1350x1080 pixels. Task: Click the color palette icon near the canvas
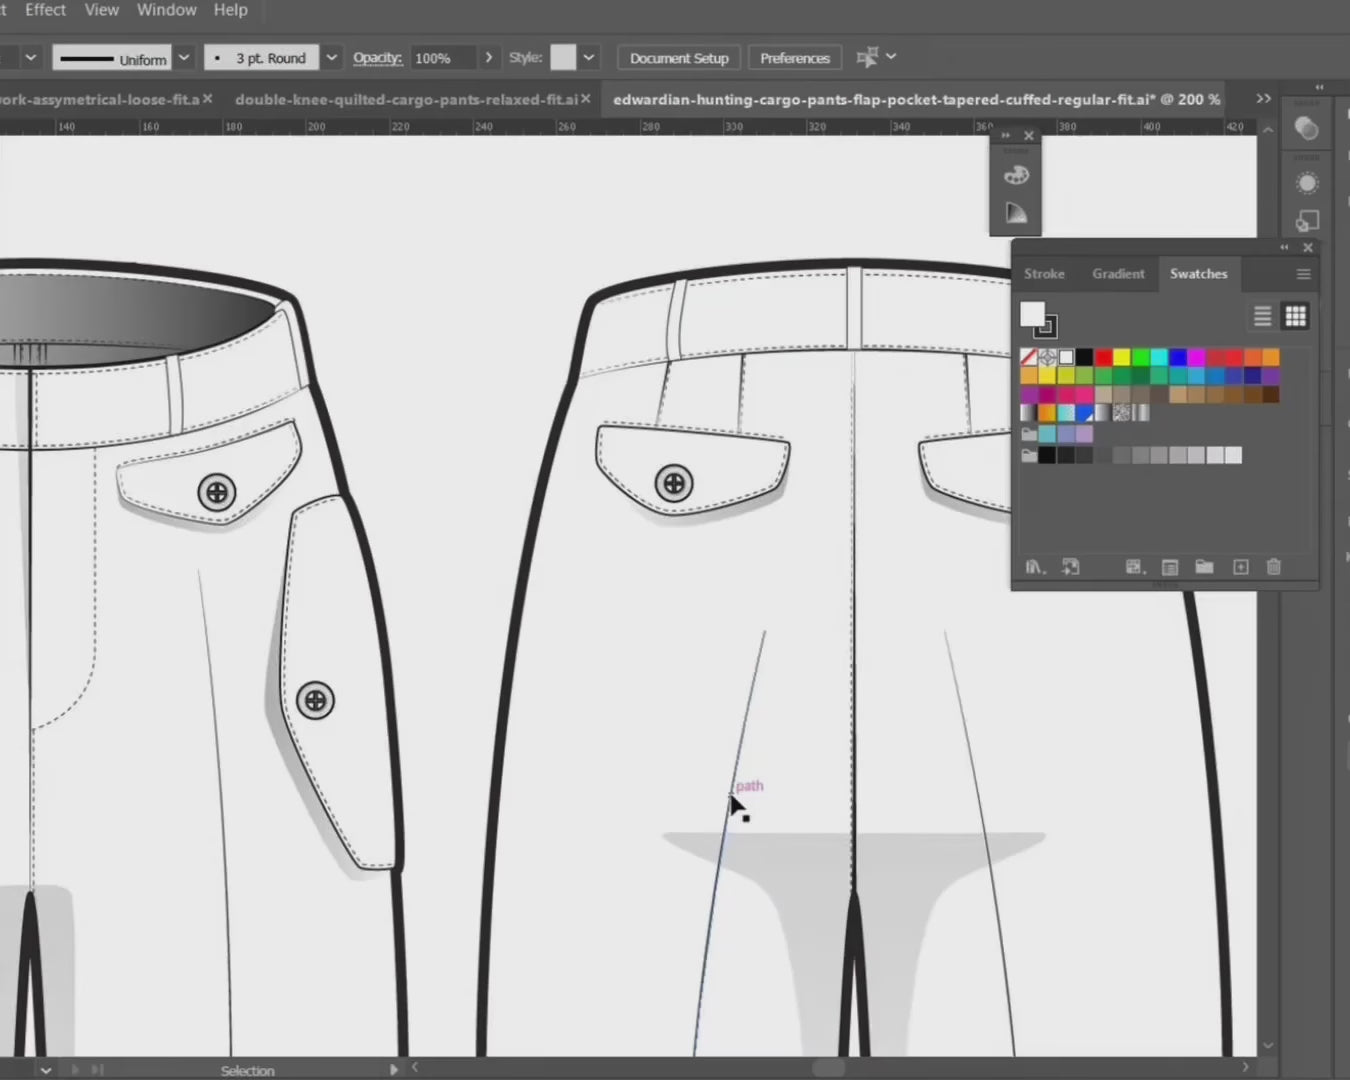tap(1016, 175)
